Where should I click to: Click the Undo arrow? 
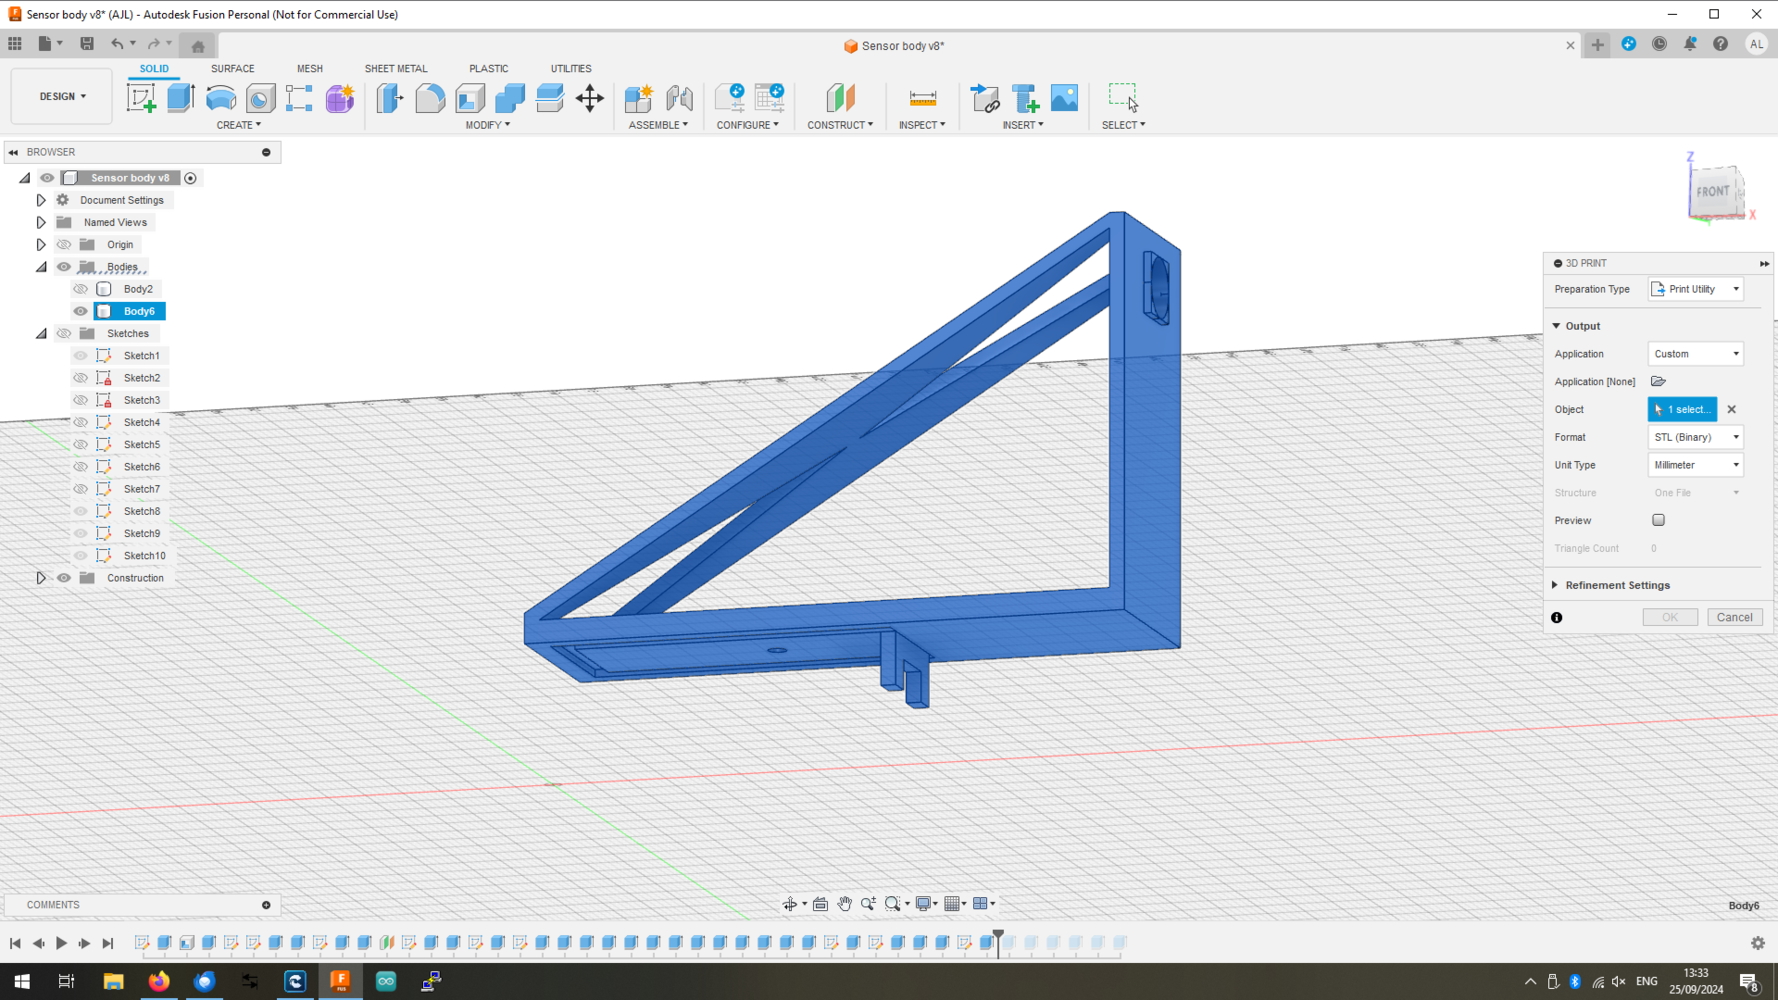pos(117,44)
